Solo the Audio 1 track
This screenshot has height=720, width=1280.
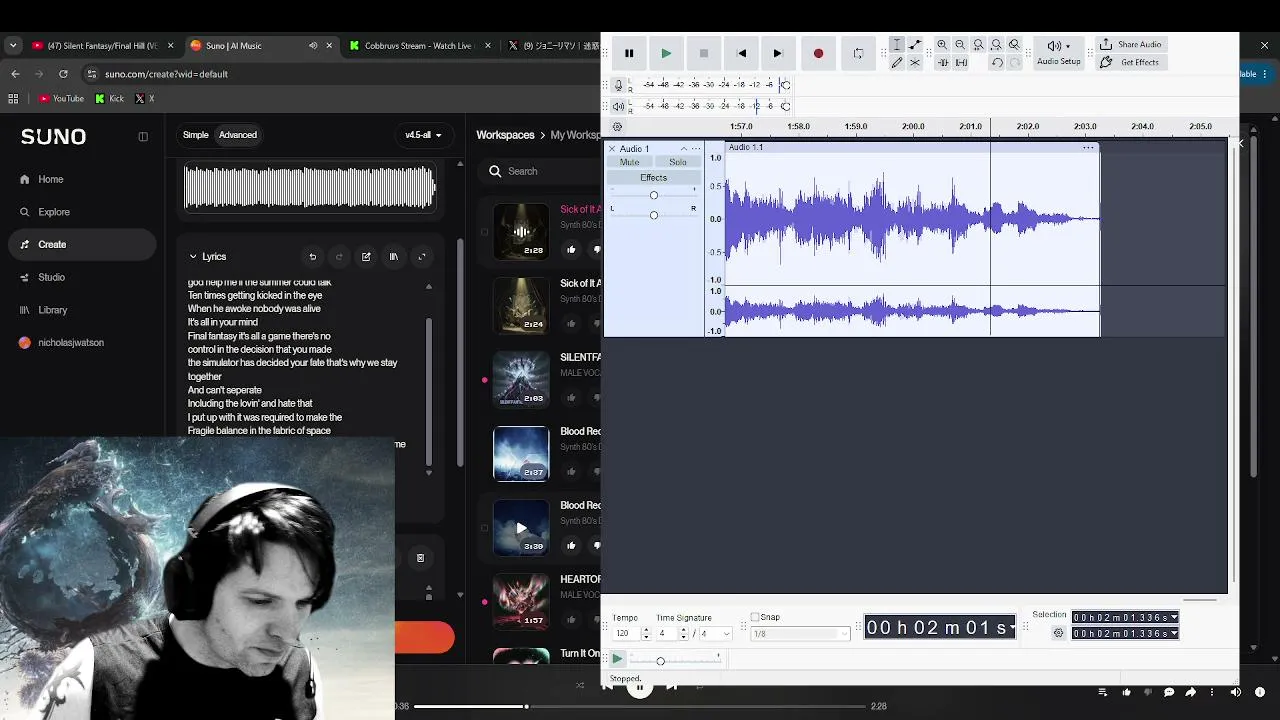point(678,162)
